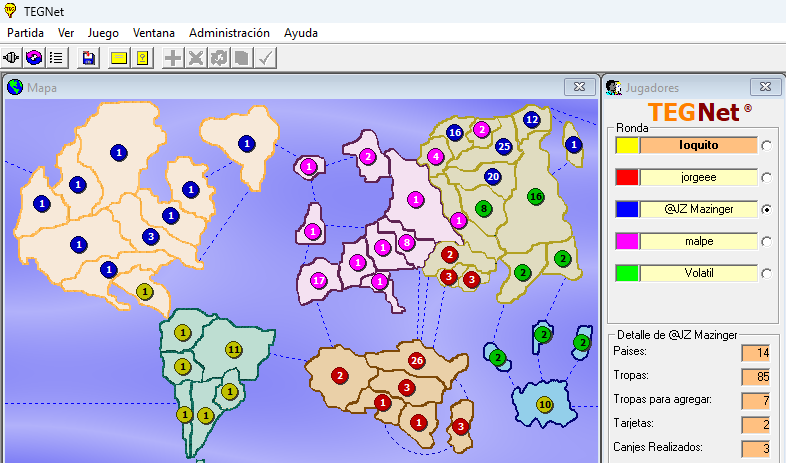Click the jorgeee player name button
This screenshot has width=786, height=463.
click(x=699, y=177)
